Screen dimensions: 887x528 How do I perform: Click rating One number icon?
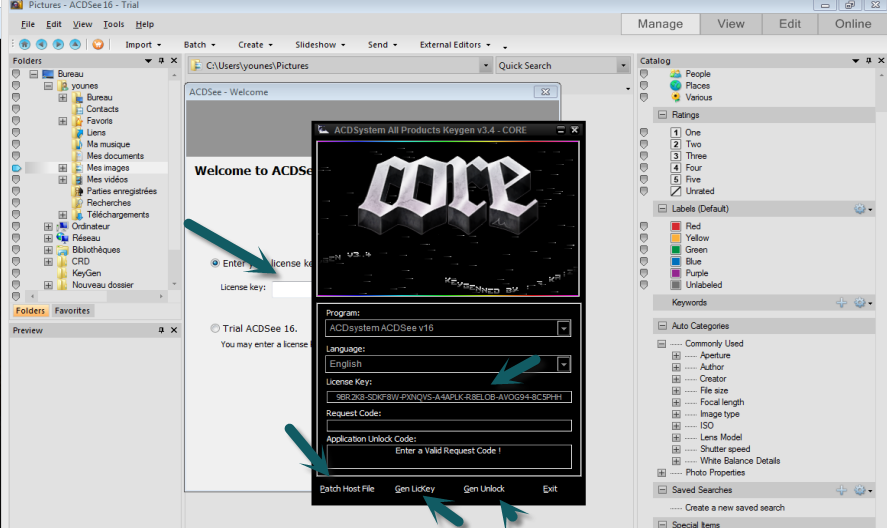pyautogui.click(x=675, y=132)
